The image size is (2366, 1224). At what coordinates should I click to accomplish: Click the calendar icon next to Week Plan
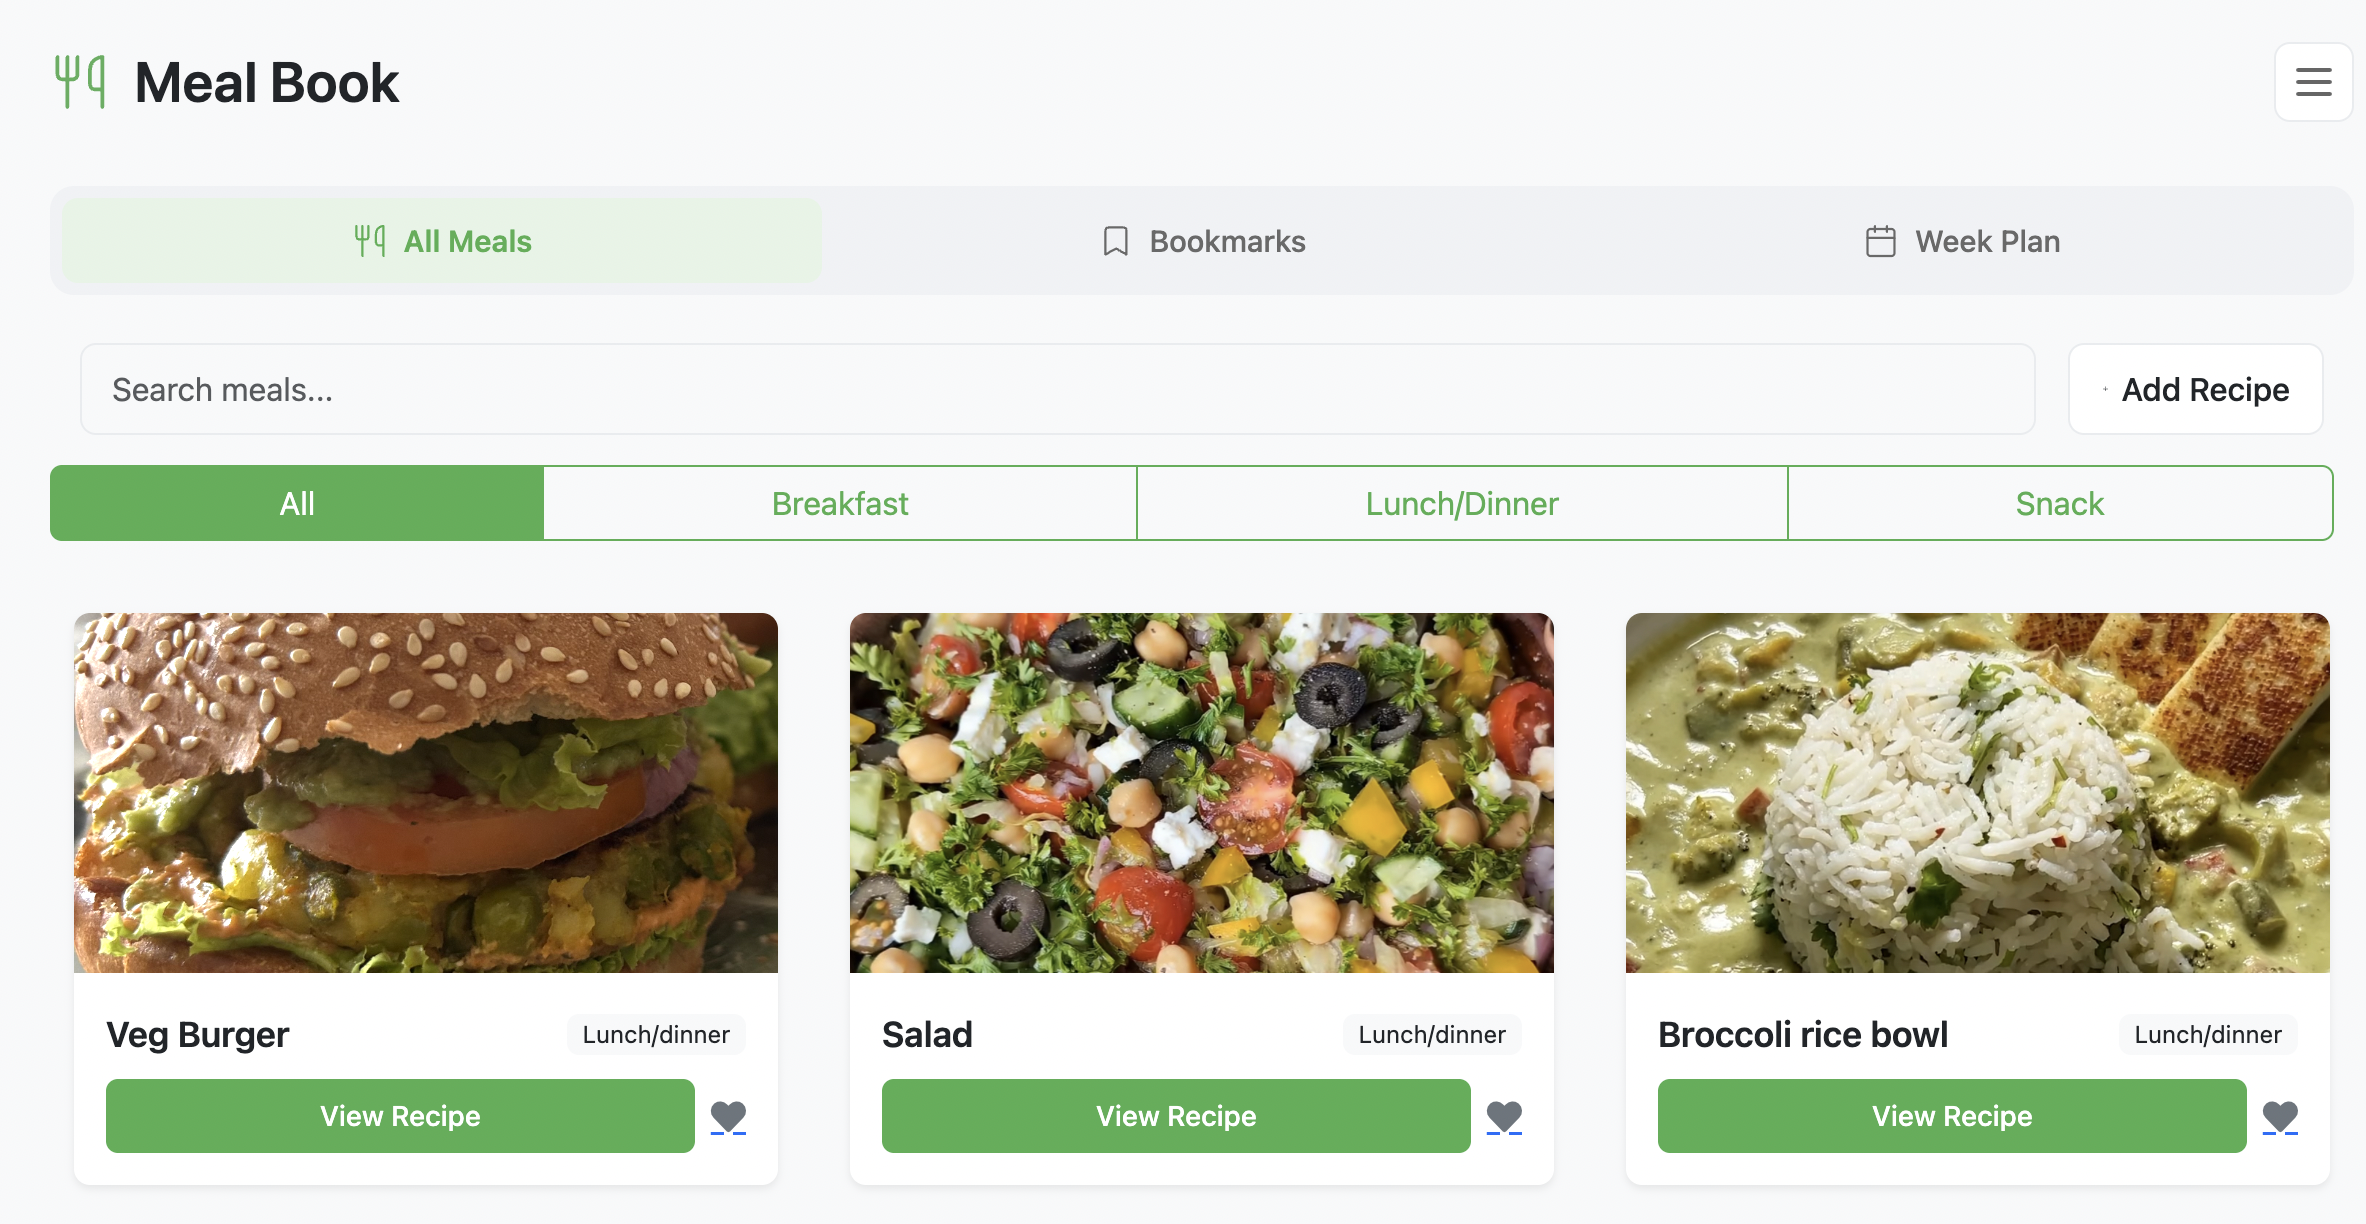tap(1881, 241)
